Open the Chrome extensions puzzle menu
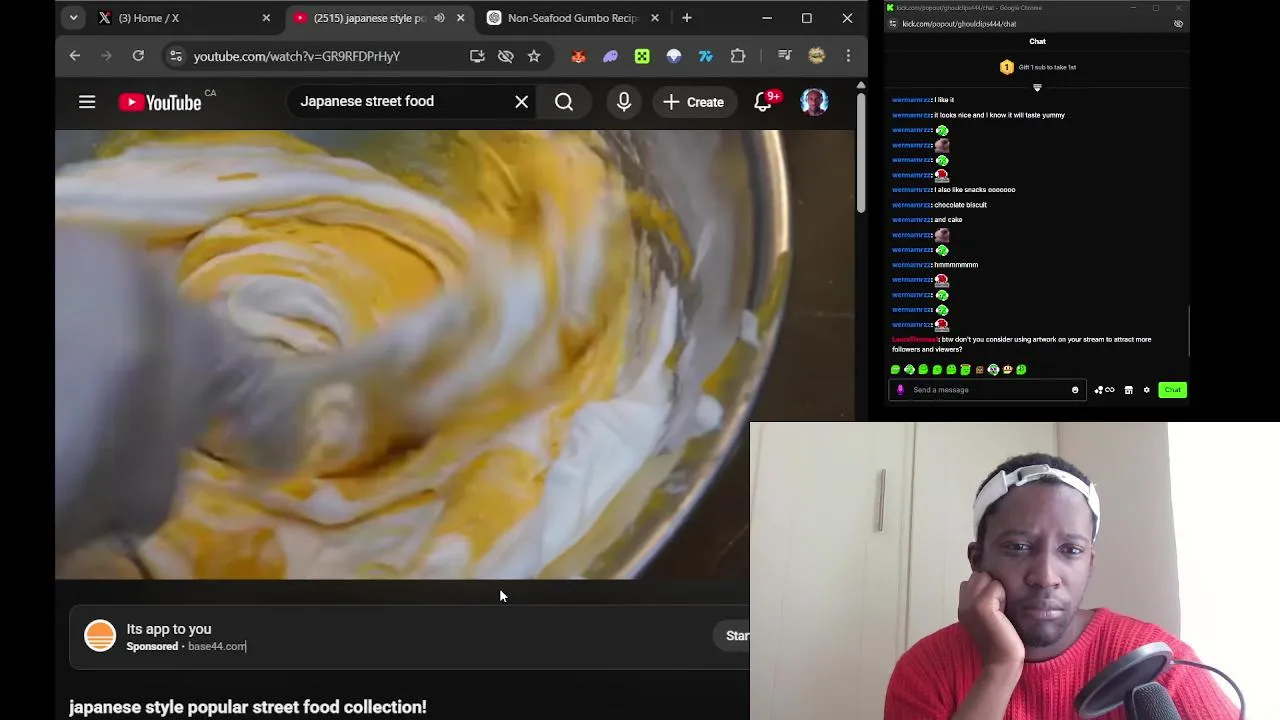 pyautogui.click(x=738, y=56)
